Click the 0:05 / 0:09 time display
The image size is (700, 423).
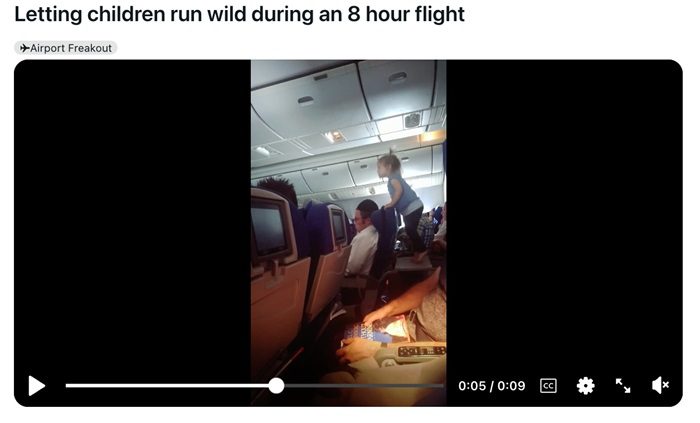coord(492,386)
